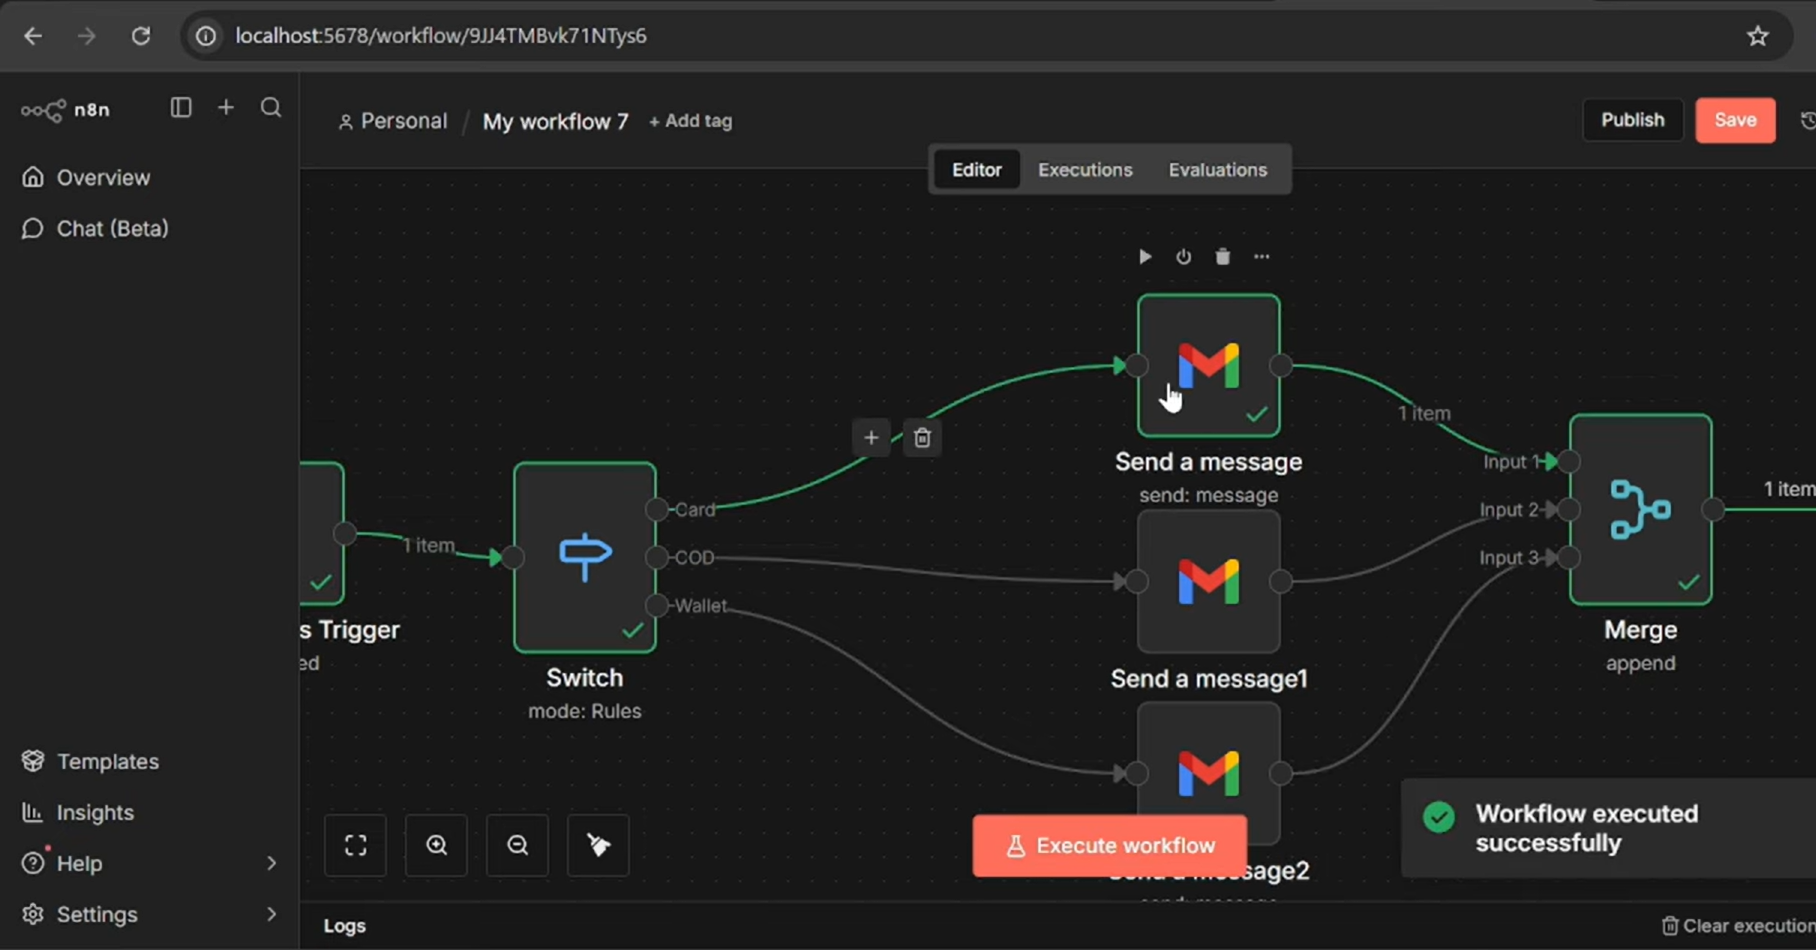Click the Execute workflow button
The height and width of the screenshot is (950, 1816).
click(x=1110, y=846)
